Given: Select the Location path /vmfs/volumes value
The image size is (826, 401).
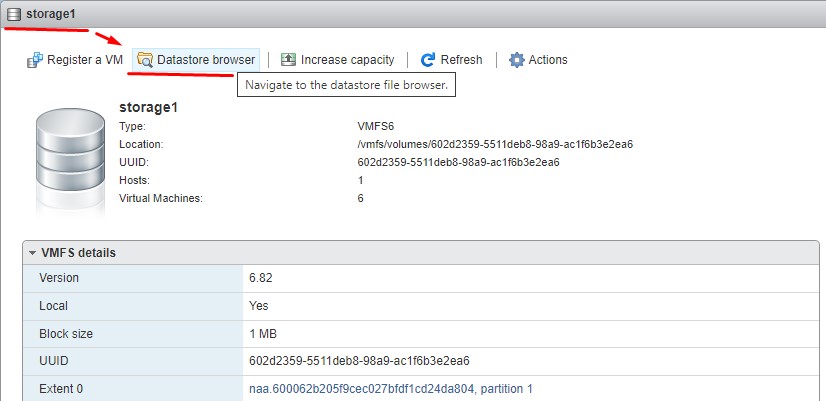Looking at the screenshot, I should (x=495, y=144).
